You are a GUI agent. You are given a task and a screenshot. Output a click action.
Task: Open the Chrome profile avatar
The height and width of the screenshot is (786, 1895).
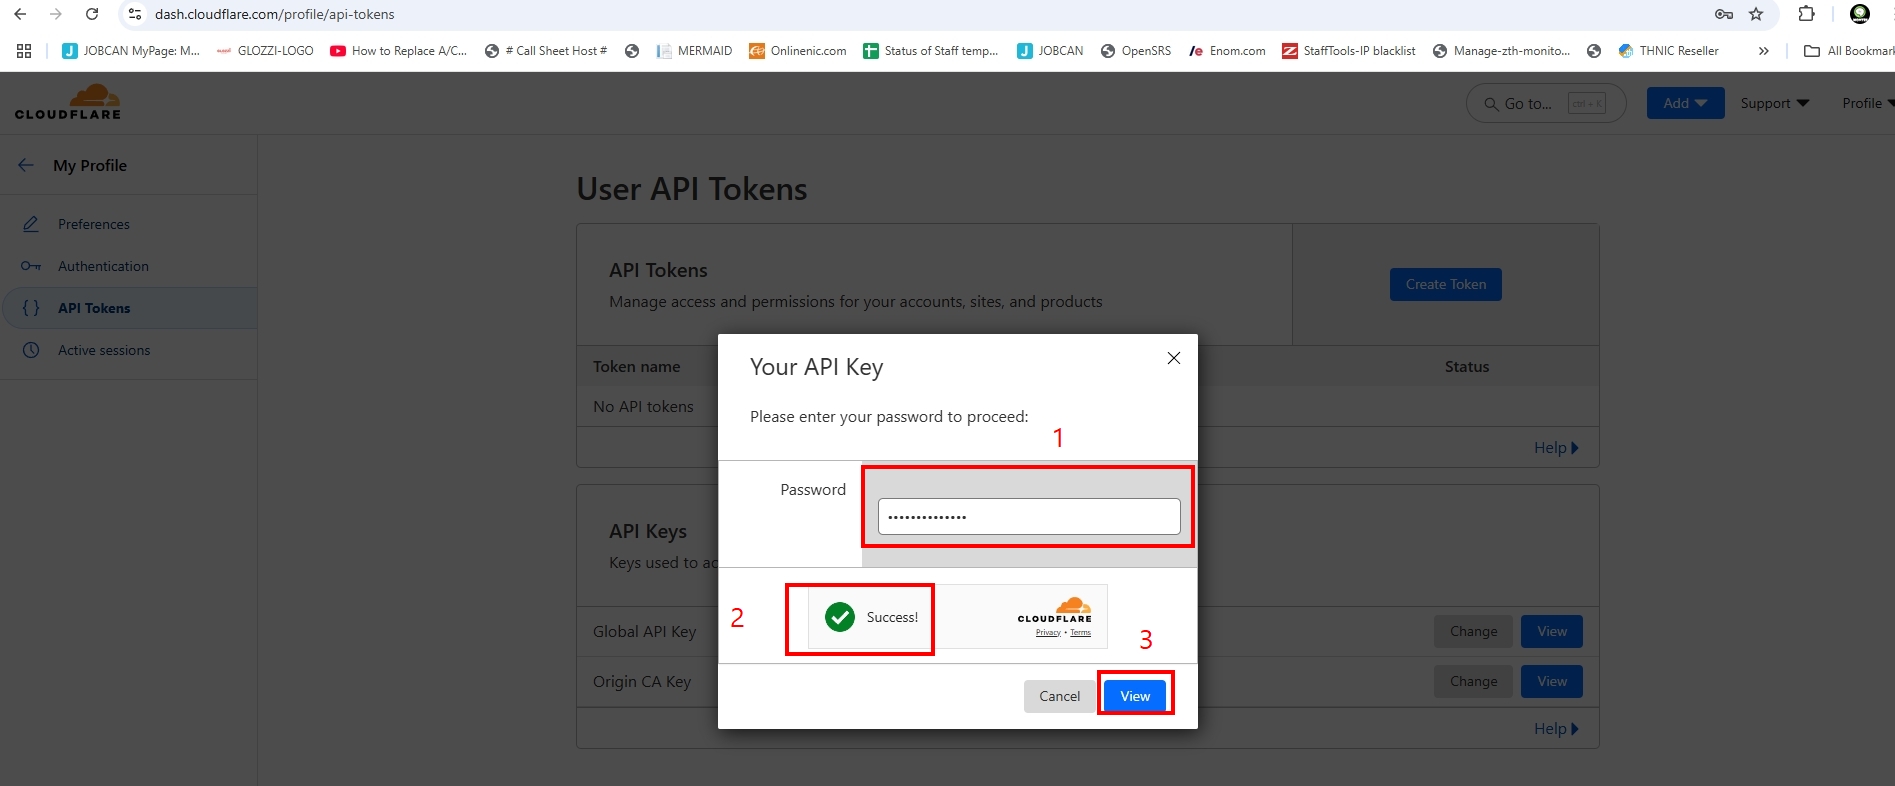[1860, 14]
